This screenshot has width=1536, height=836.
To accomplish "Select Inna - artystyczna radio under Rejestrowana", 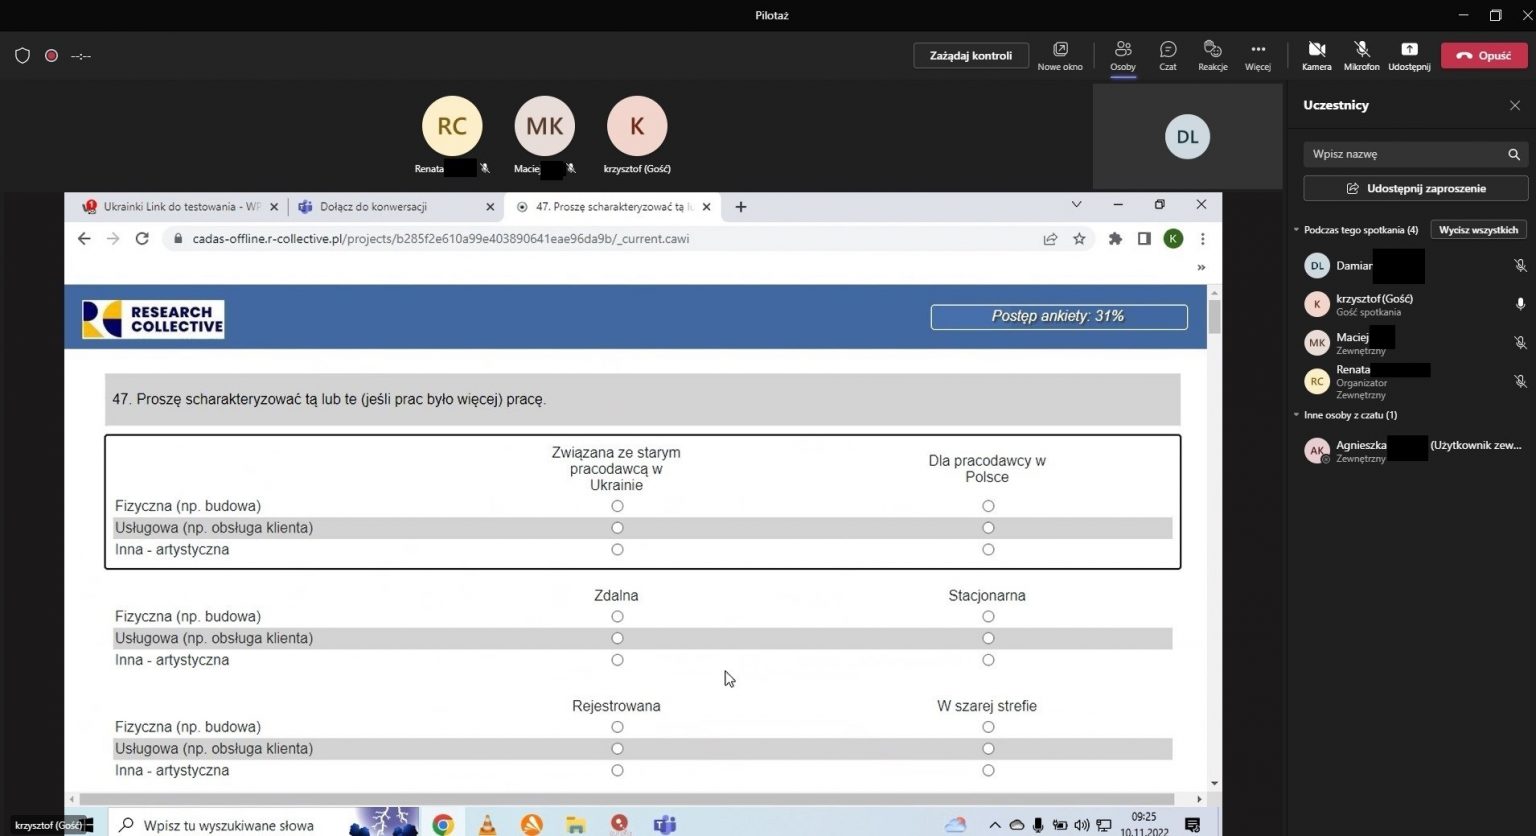I will [x=617, y=771].
